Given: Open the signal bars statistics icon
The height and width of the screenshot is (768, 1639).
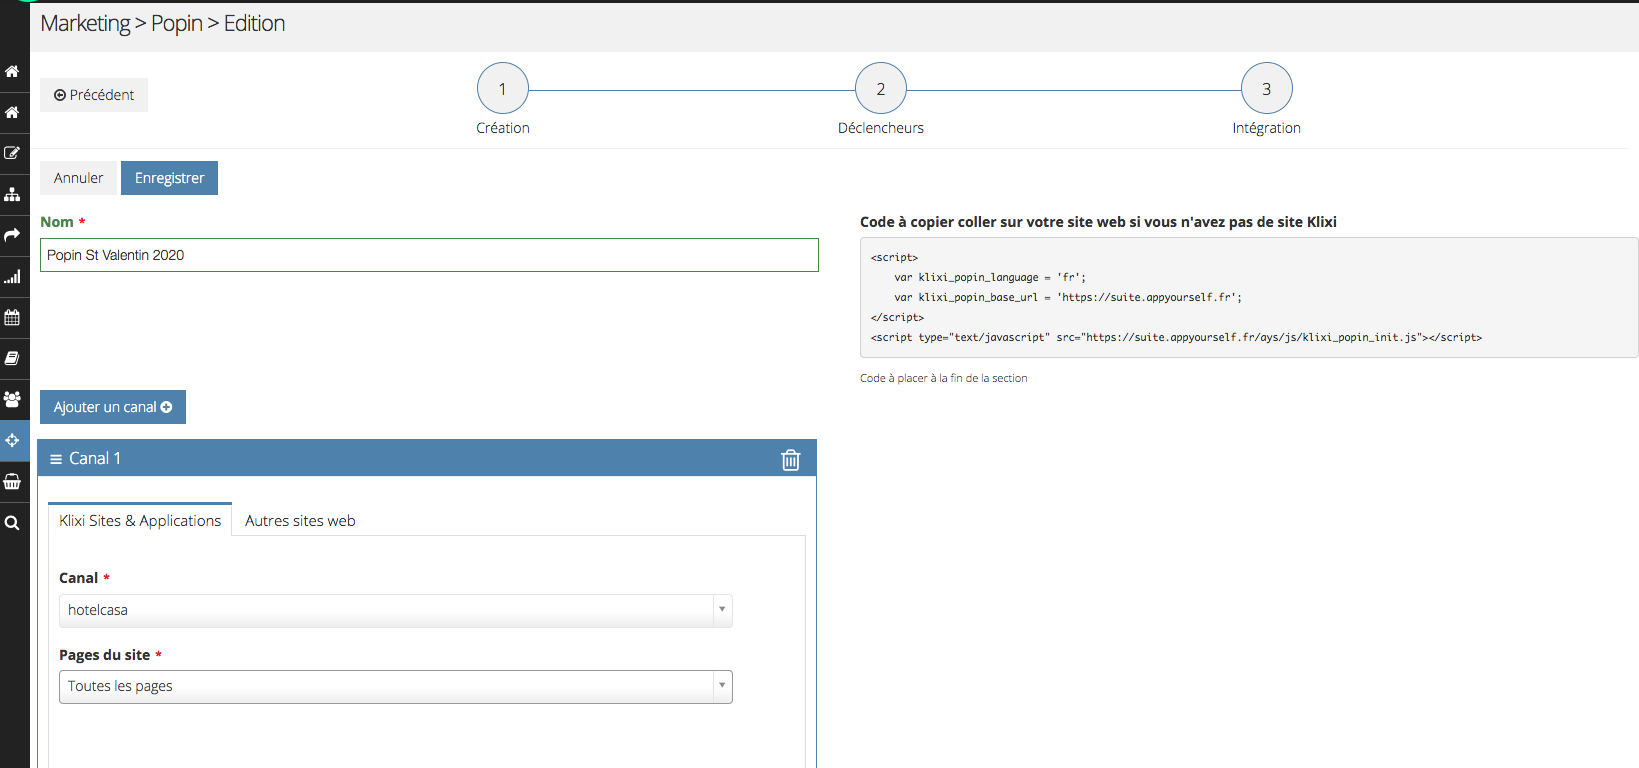Looking at the screenshot, I should tap(12, 276).
